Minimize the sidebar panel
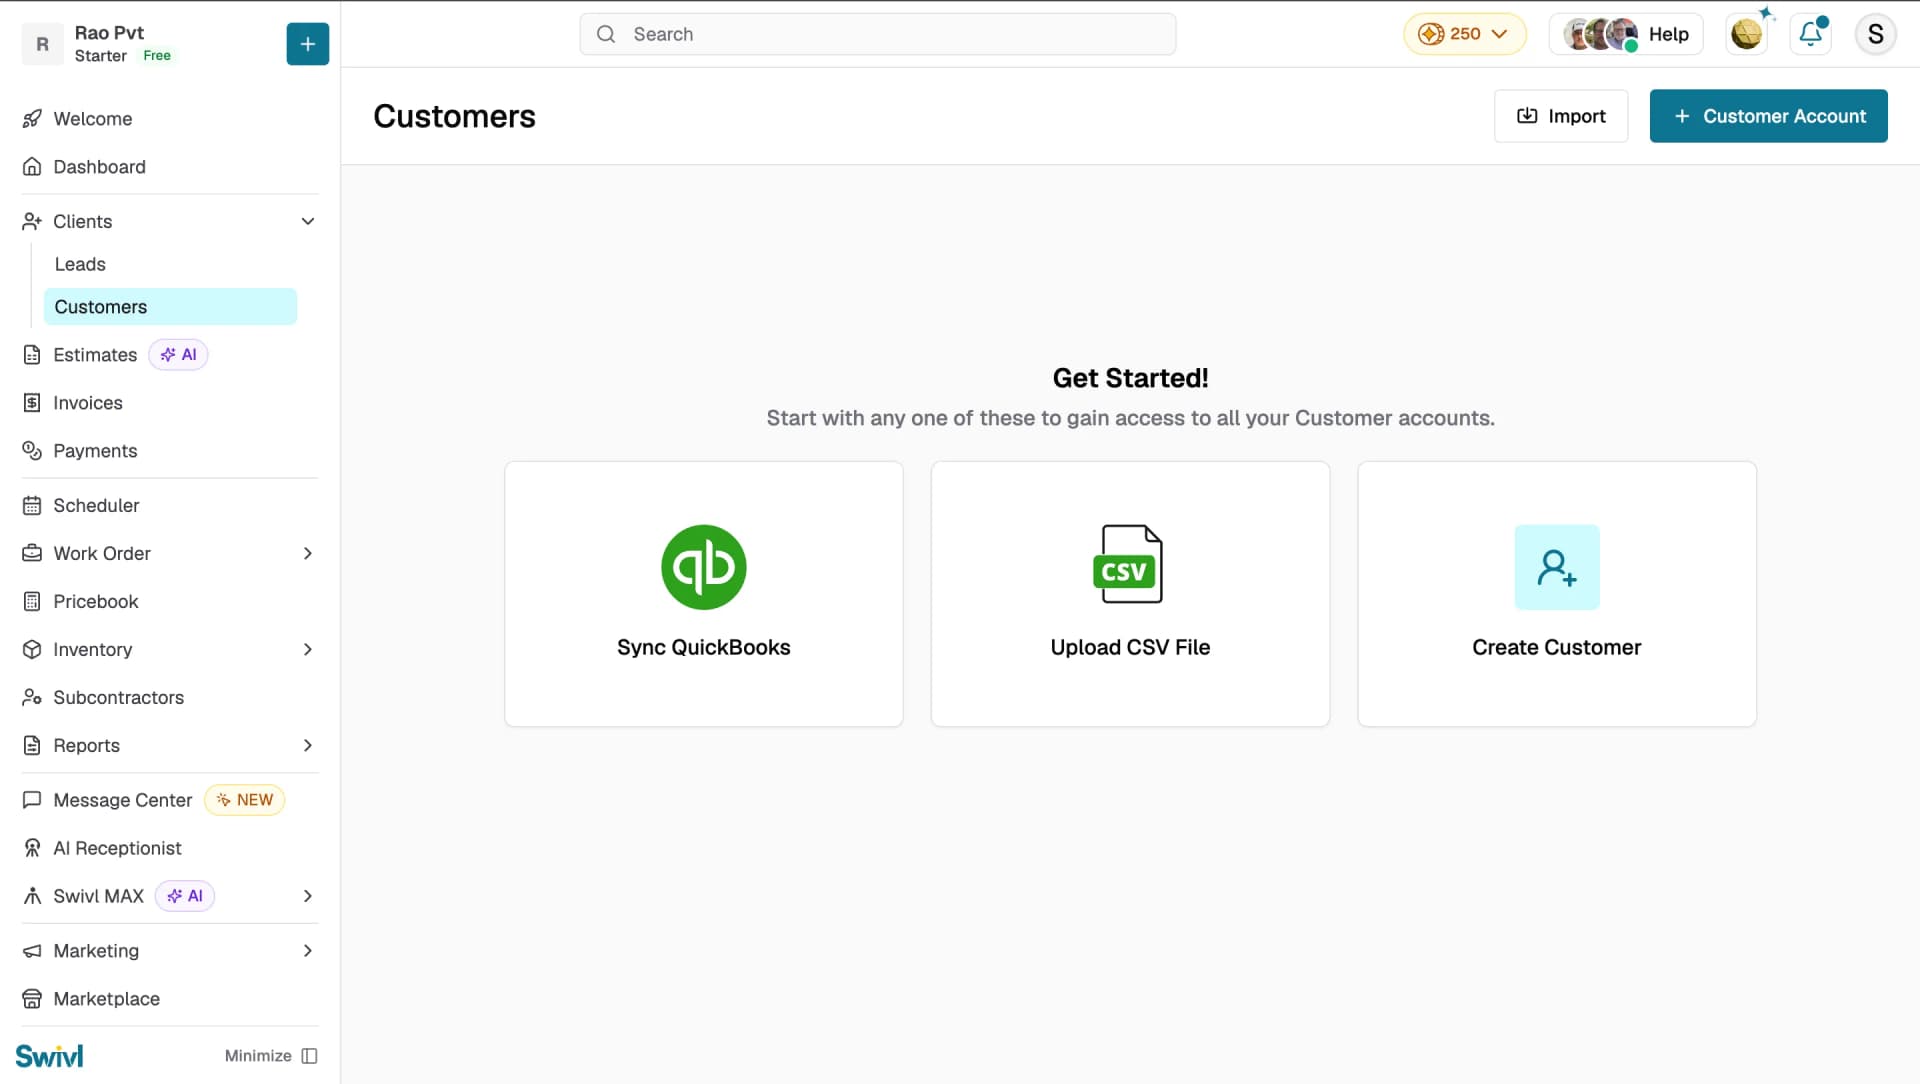Image resolution: width=1920 pixels, height=1084 pixels. pyautogui.click(x=271, y=1056)
